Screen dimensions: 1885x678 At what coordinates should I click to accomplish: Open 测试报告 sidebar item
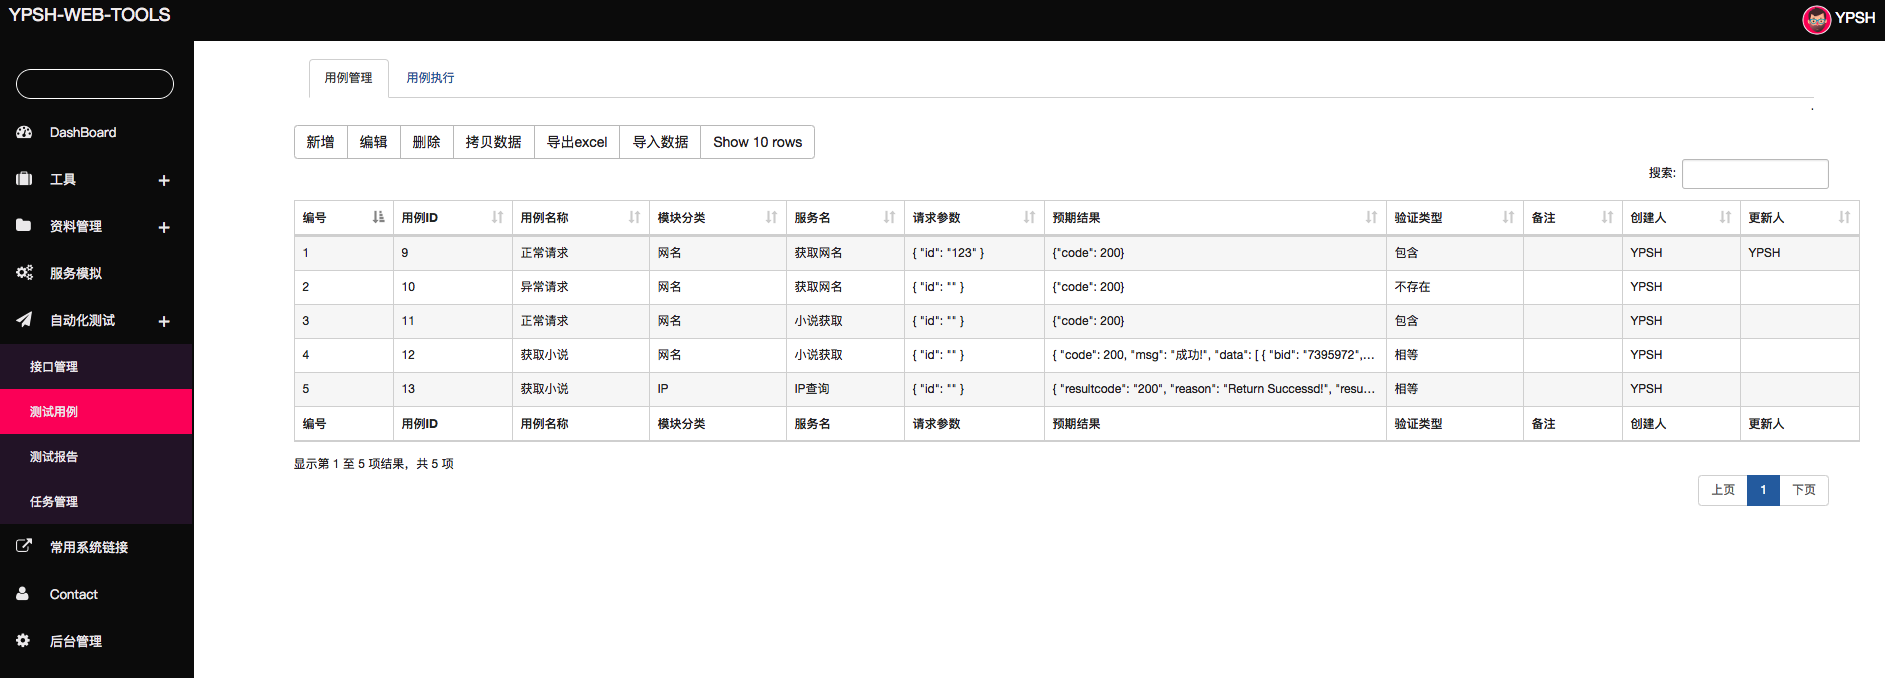coord(96,457)
